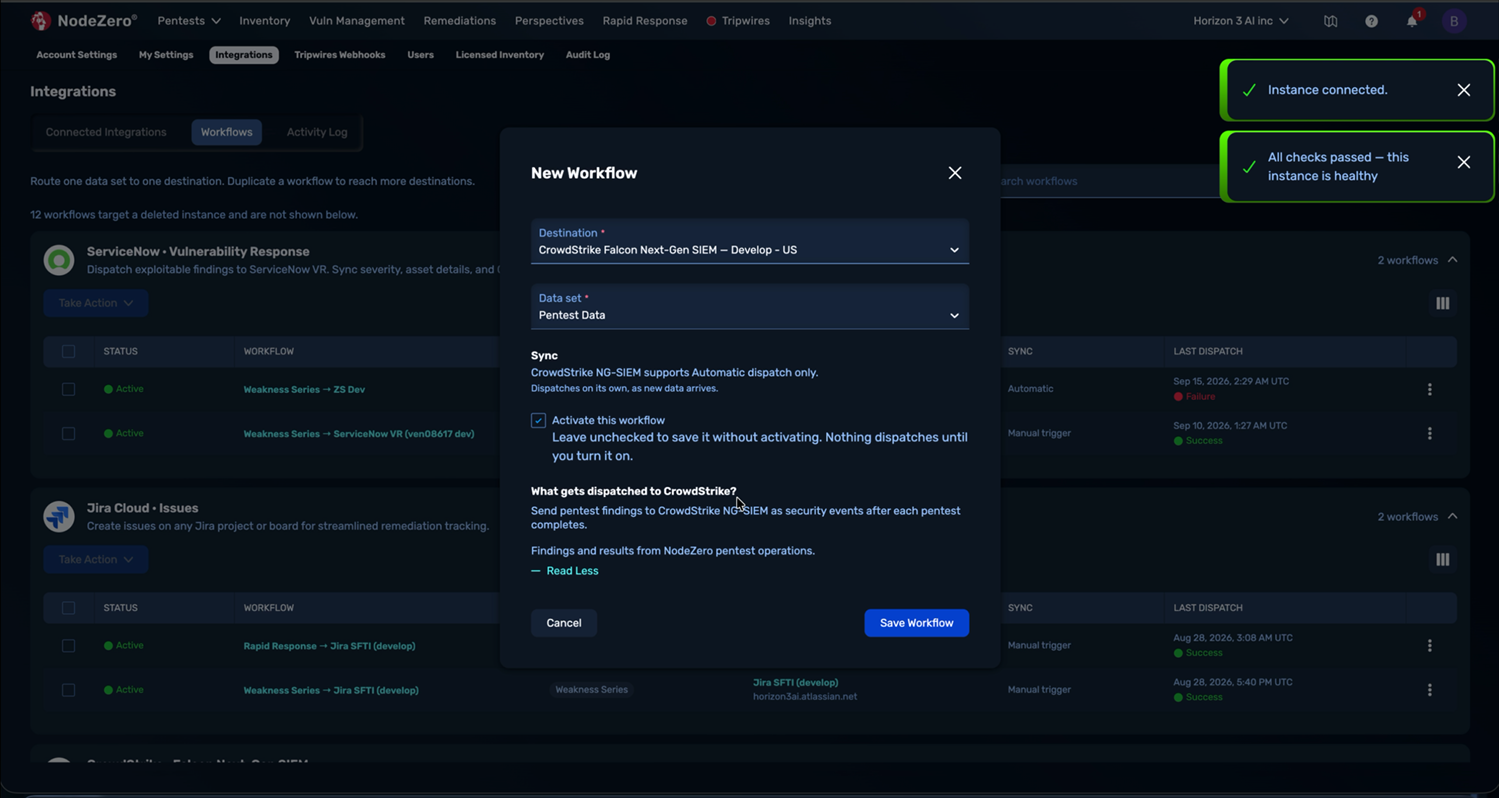Select checkbox for ServiceNow VR (ven08617 dev) row
Image resolution: width=1499 pixels, height=798 pixels.
pos(68,433)
